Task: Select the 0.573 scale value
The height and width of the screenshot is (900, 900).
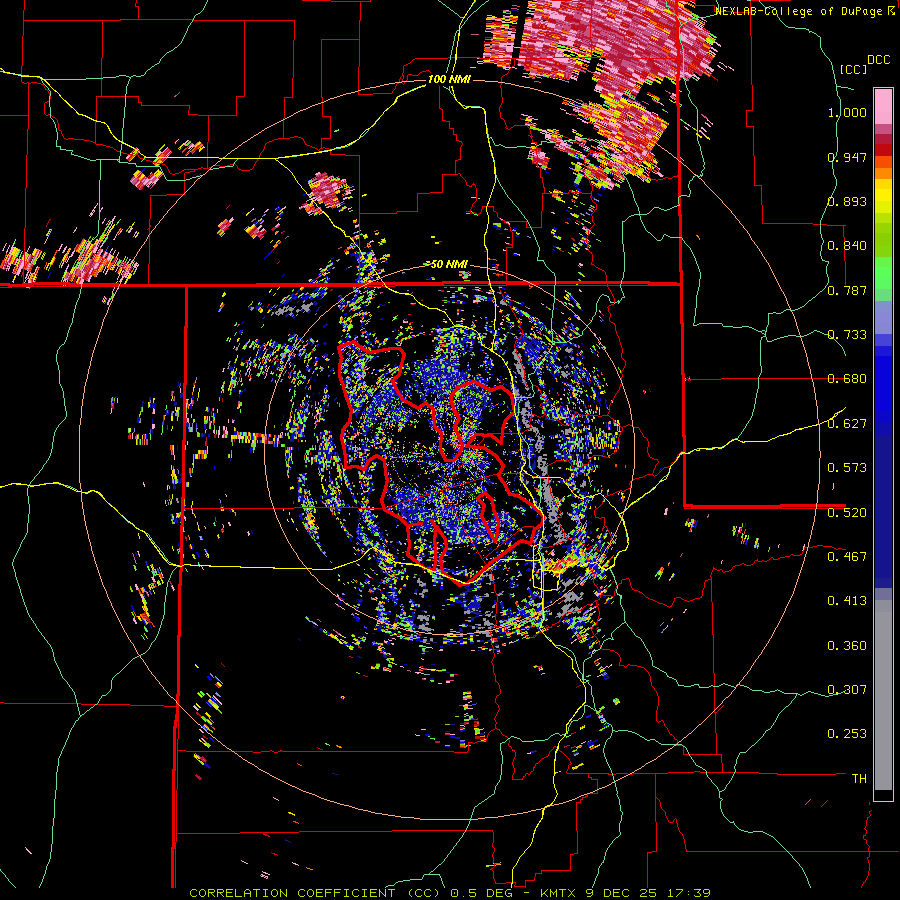Action: tap(847, 468)
